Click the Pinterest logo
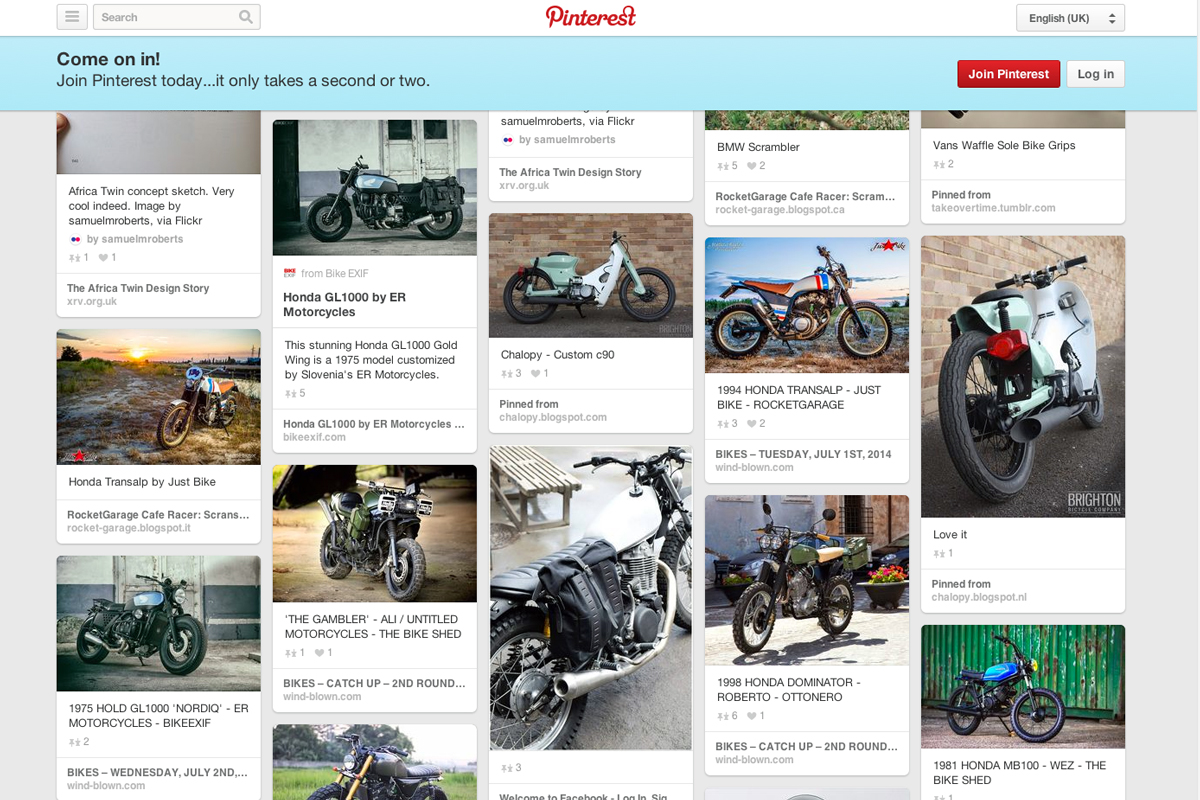 591,17
